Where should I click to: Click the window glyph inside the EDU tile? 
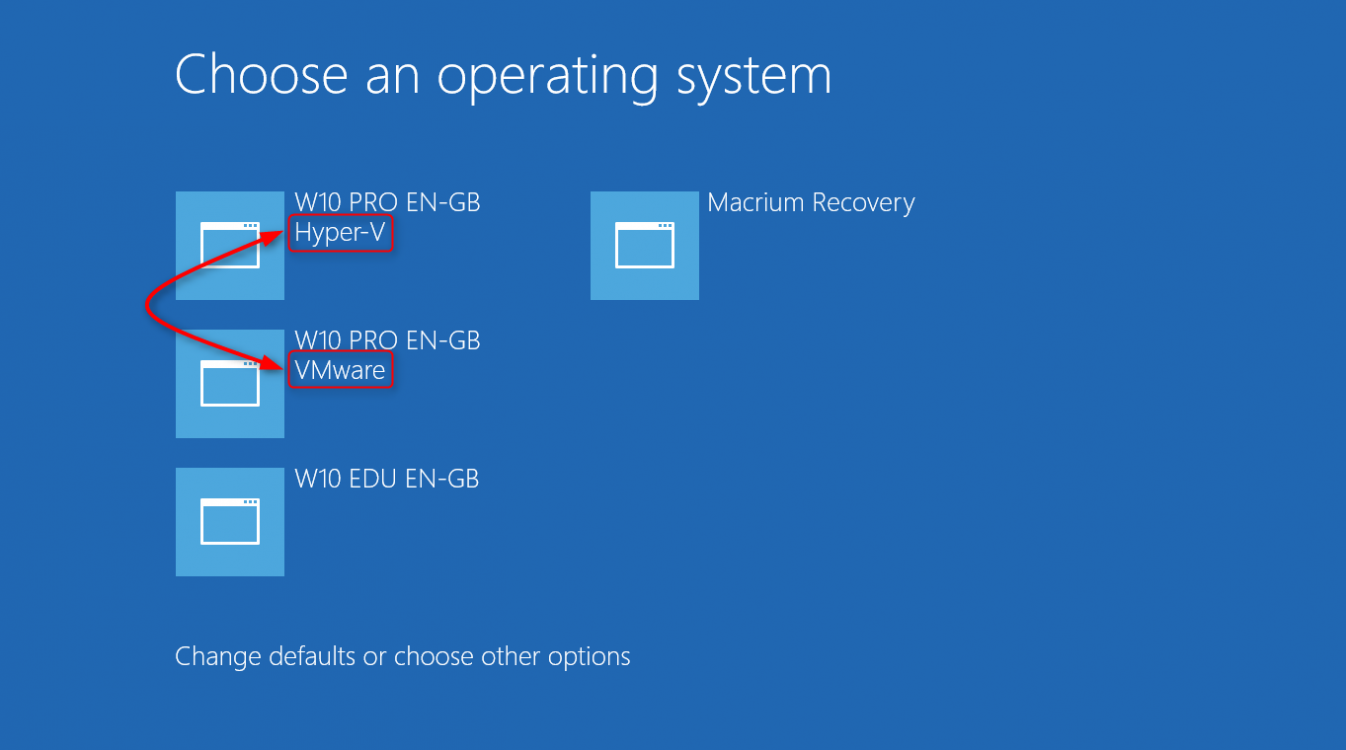point(230,522)
